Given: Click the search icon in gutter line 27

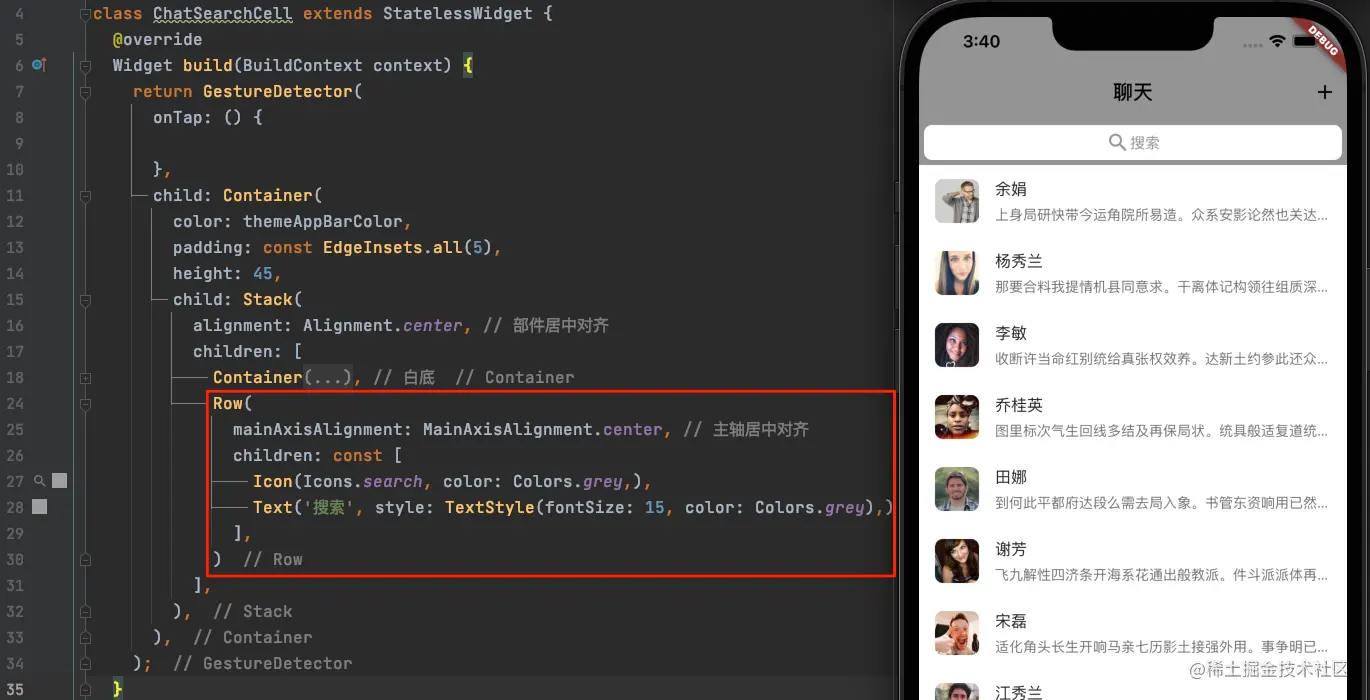Looking at the screenshot, I should pyautogui.click(x=40, y=481).
